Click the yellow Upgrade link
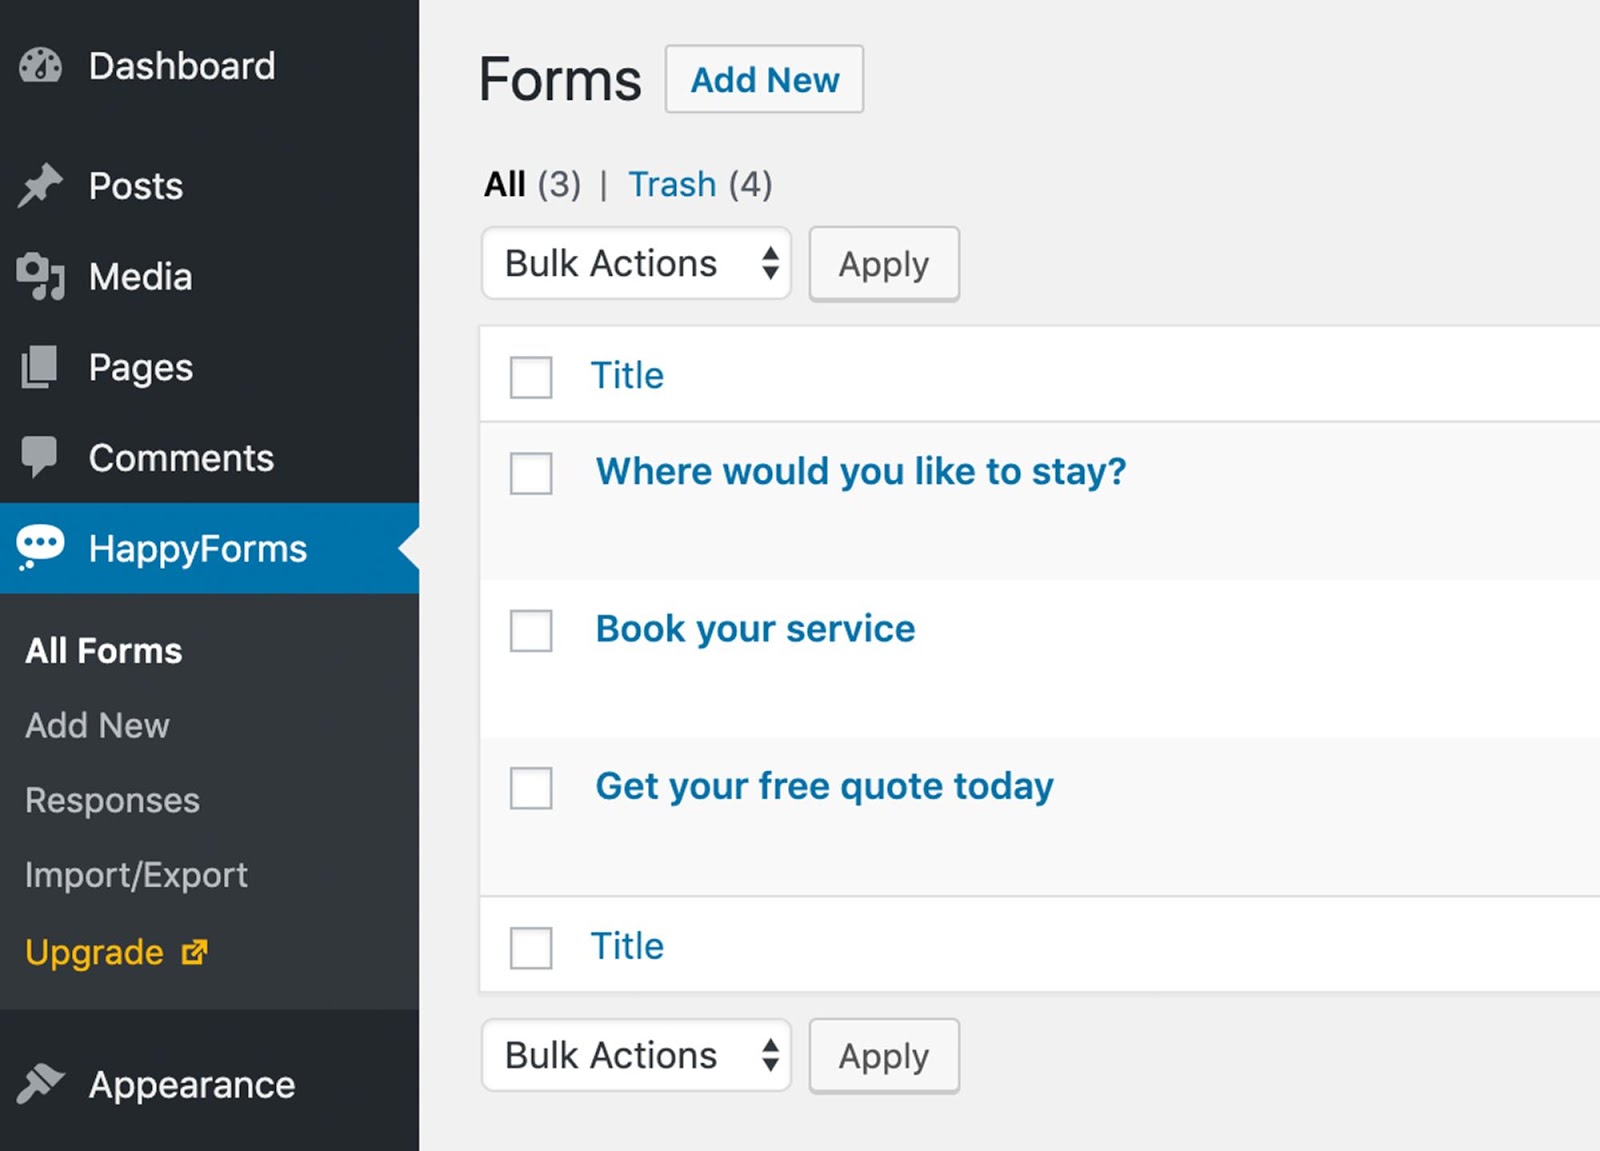This screenshot has width=1600, height=1151. pyautogui.click(x=117, y=952)
